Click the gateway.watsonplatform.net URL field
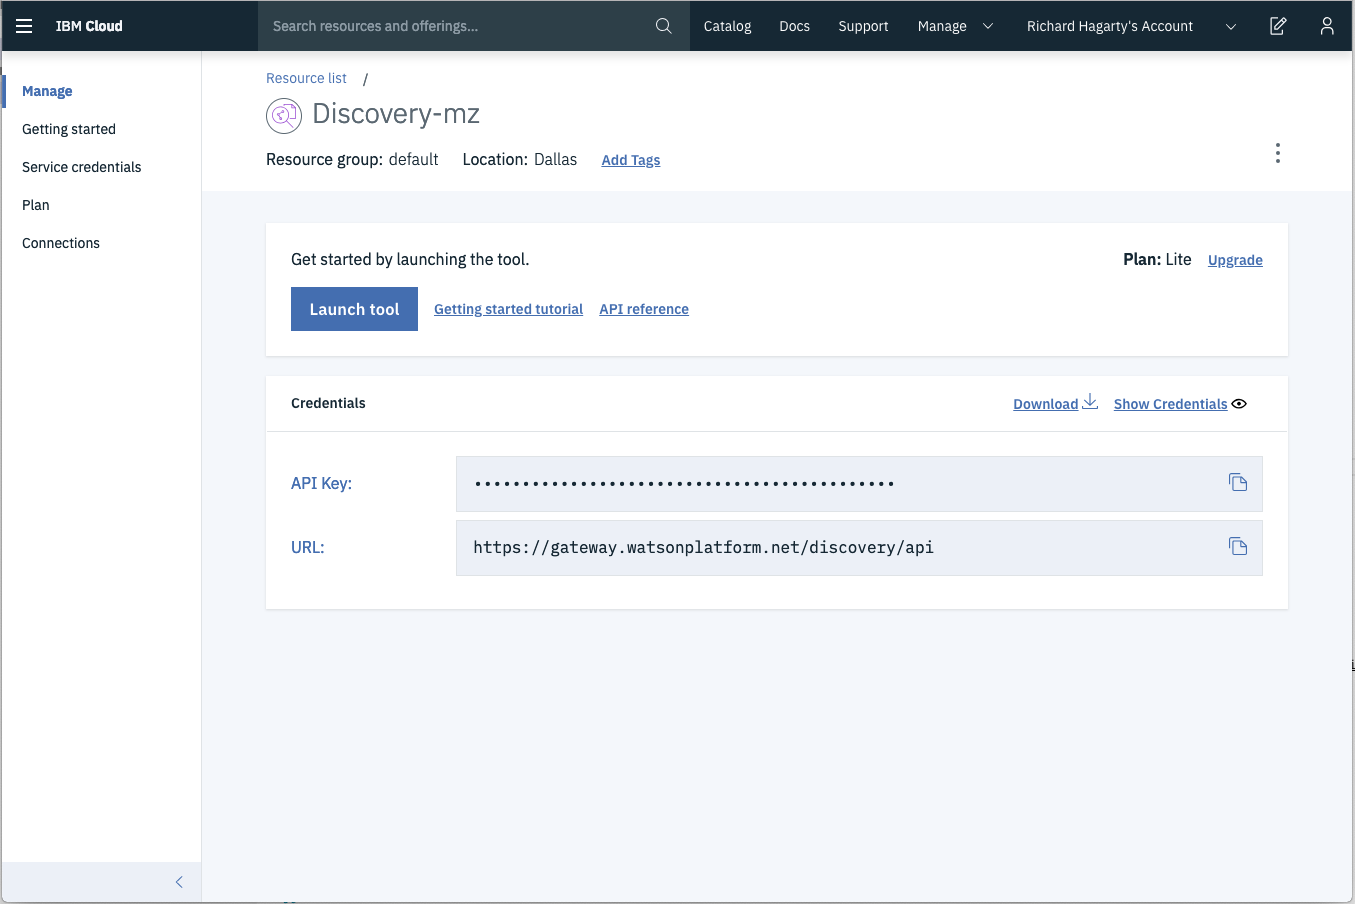Screen dimensions: 1355x904 (x=859, y=548)
